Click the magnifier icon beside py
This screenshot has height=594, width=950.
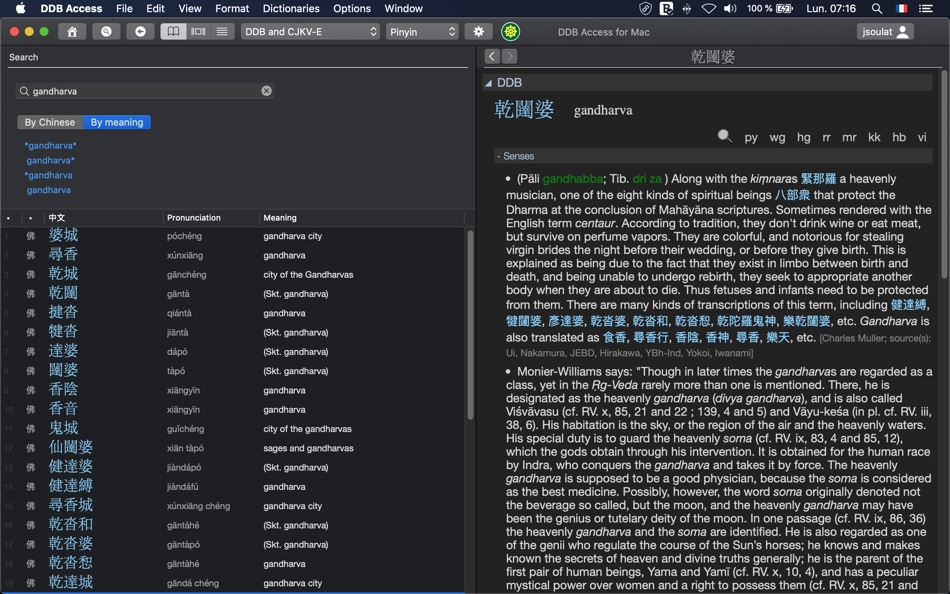724,136
